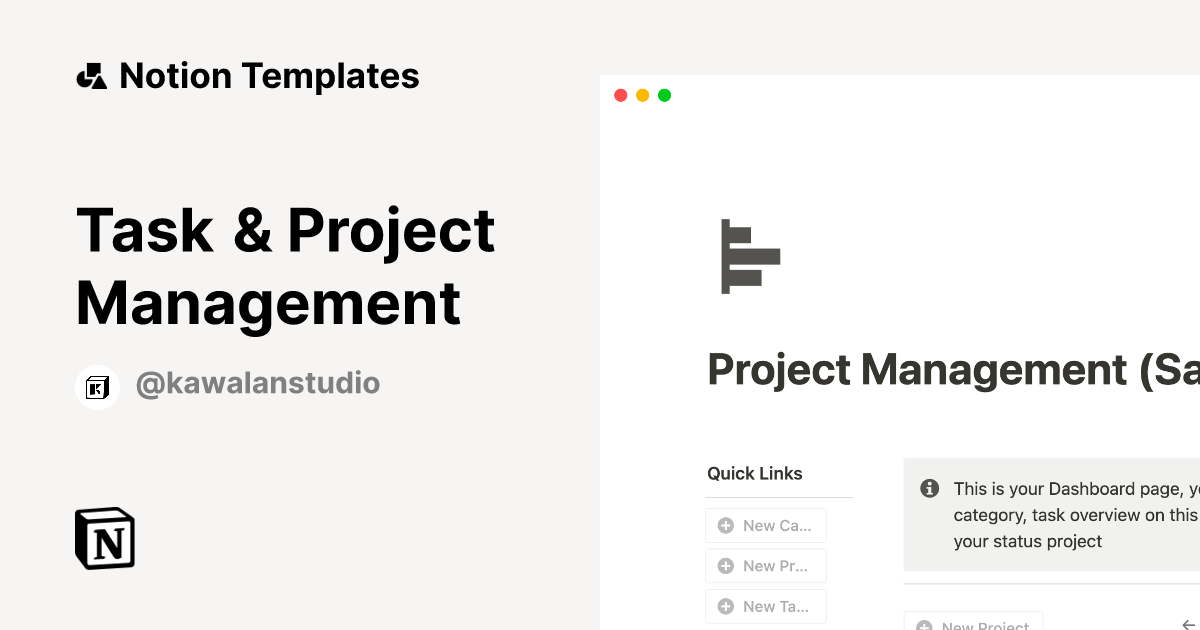Image resolution: width=1200 pixels, height=630 pixels.
Task: Click the plus icon on "New Ta..." link
Action: tap(726, 606)
